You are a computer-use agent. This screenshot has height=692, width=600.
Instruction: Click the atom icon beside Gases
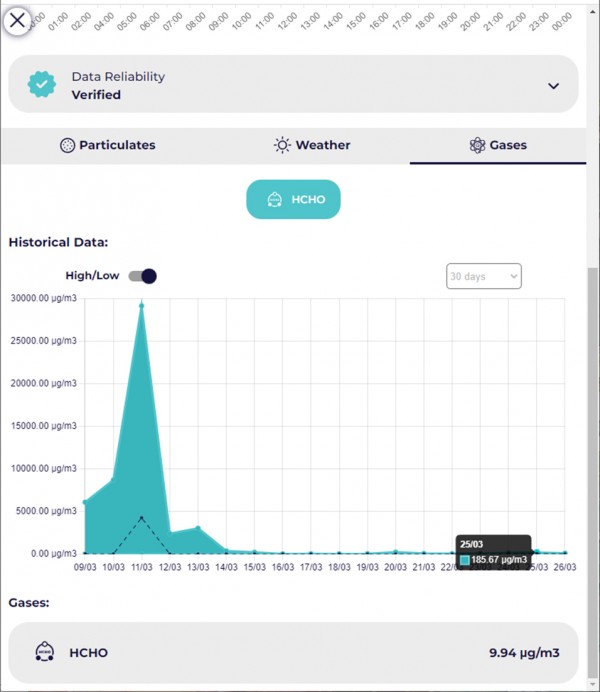(477, 145)
